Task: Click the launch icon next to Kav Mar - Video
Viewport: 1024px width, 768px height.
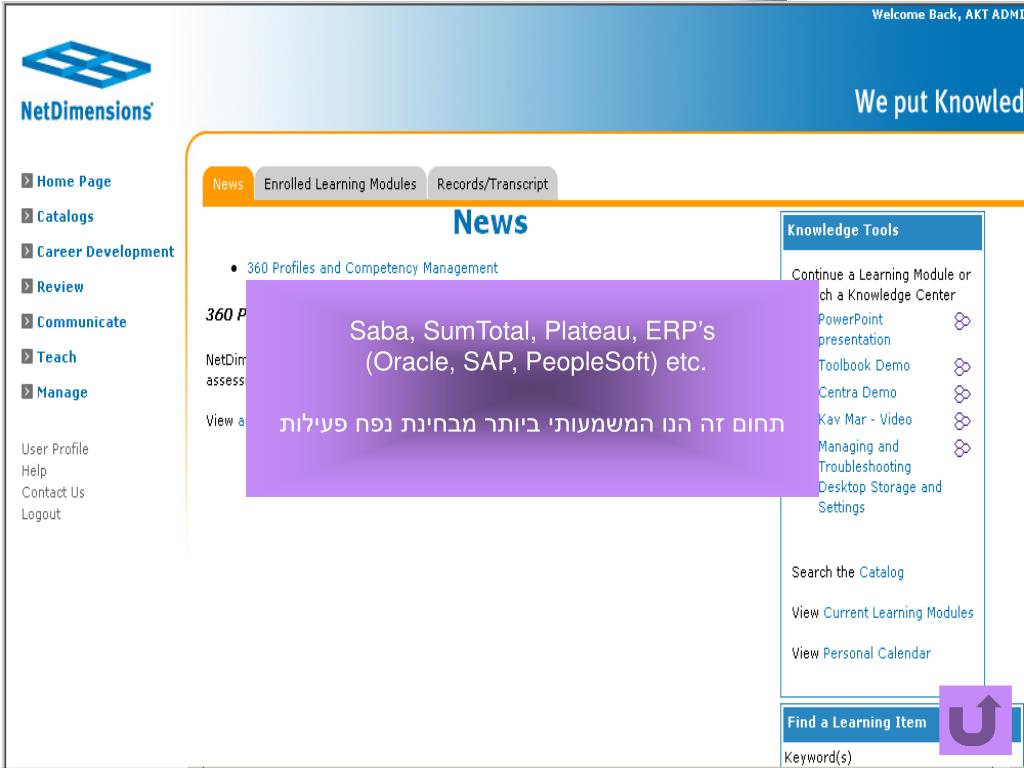Action: 962,421
